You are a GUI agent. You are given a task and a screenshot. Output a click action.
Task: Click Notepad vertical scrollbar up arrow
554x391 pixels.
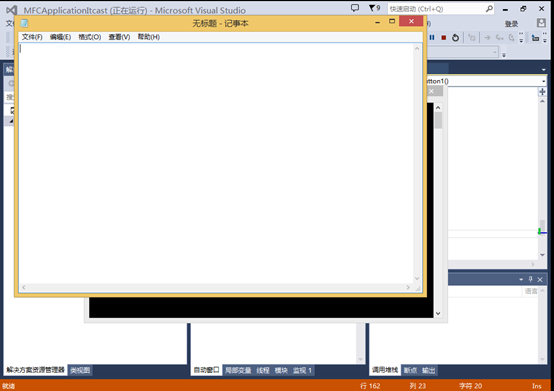[417, 48]
